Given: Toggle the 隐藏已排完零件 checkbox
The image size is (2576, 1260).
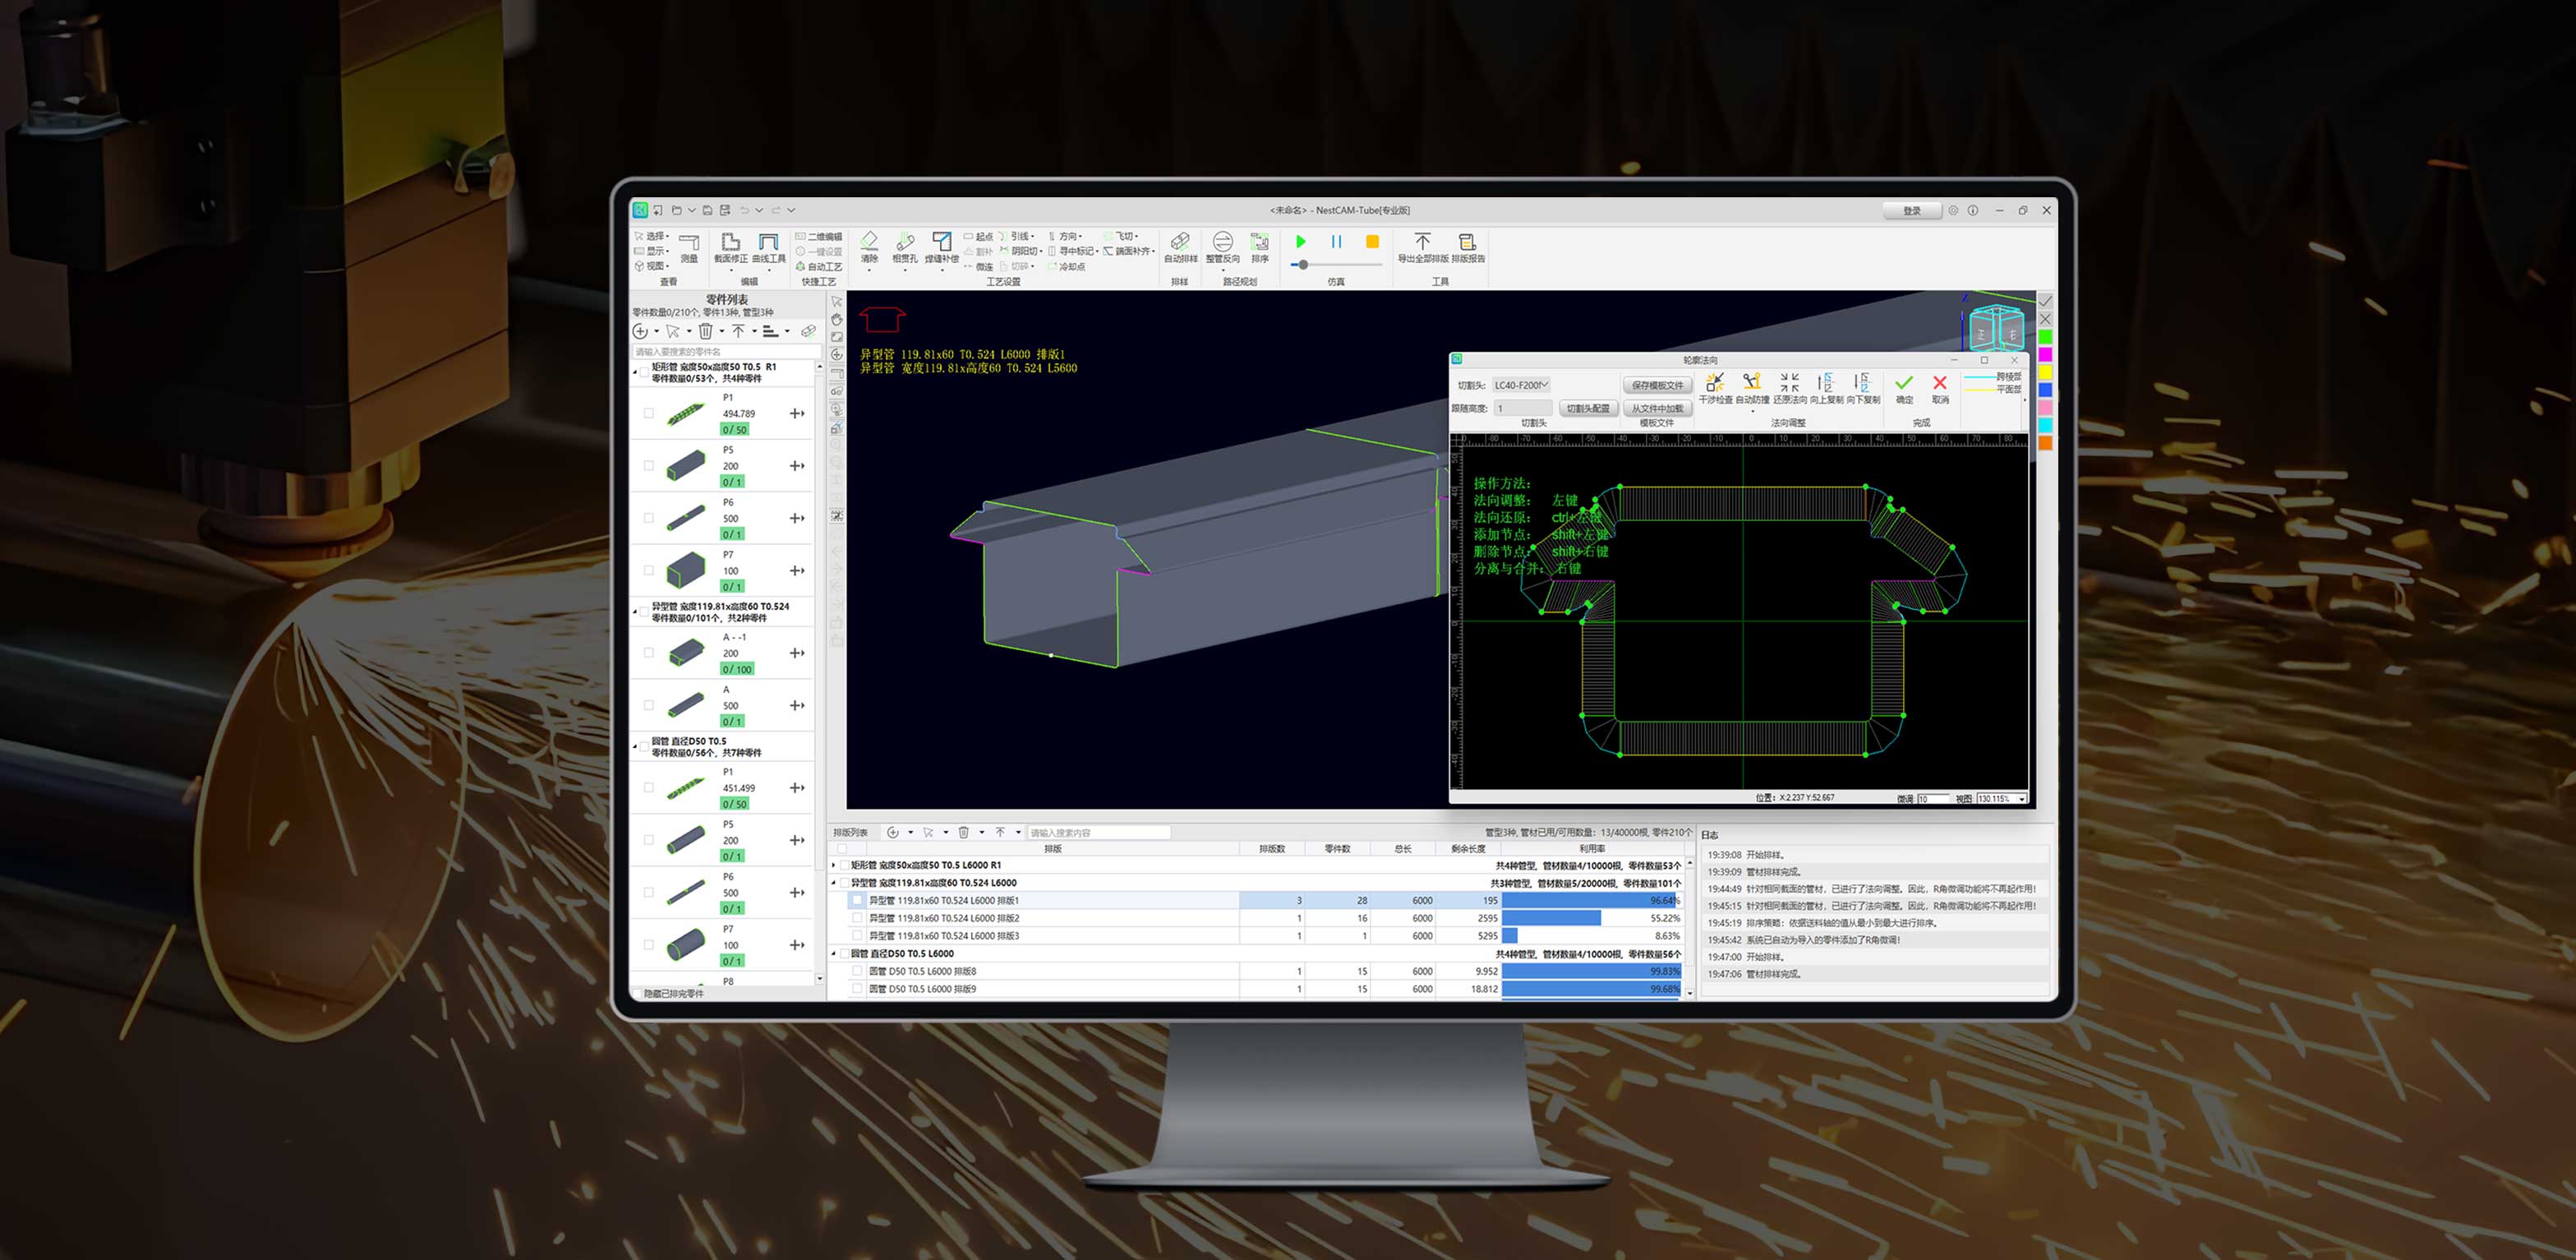Looking at the screenshot, I should [637, 994].
